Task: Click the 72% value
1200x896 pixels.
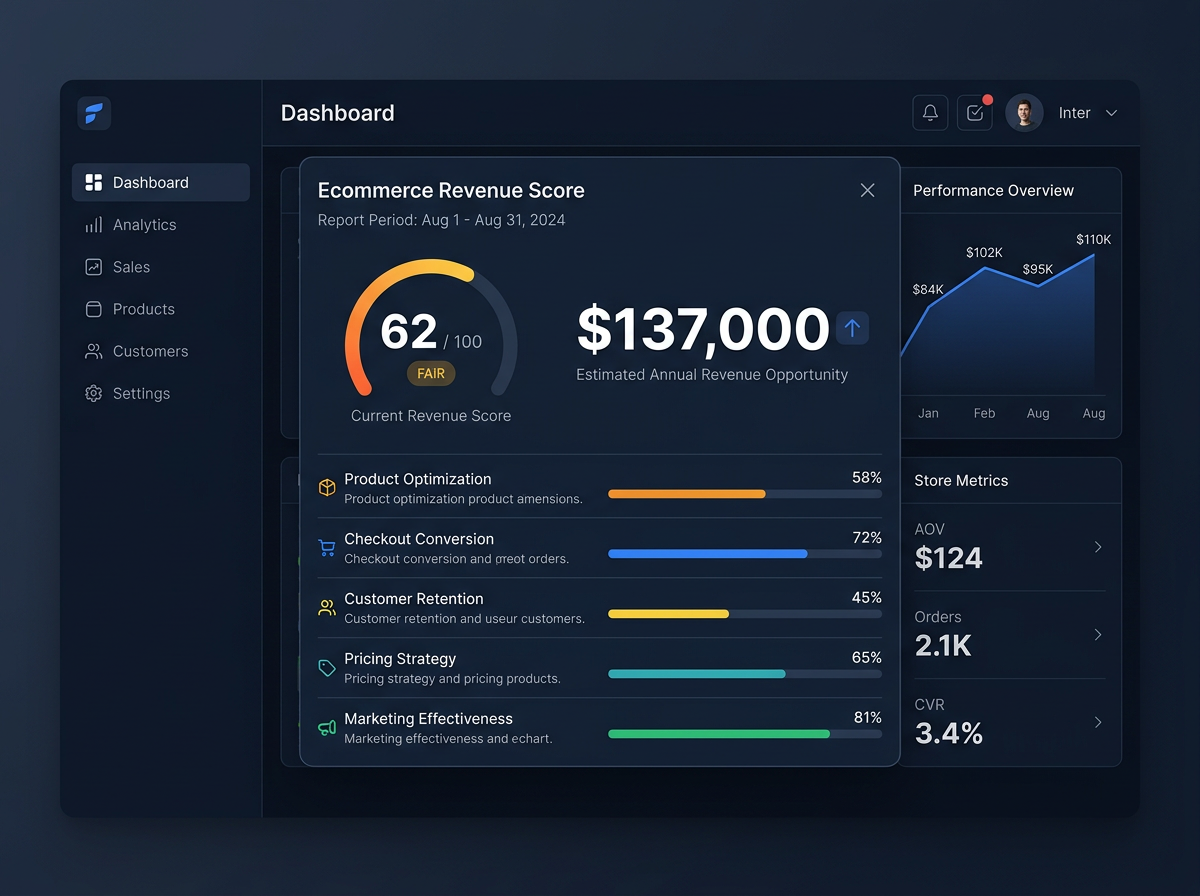Action: (x=867, y=538)
